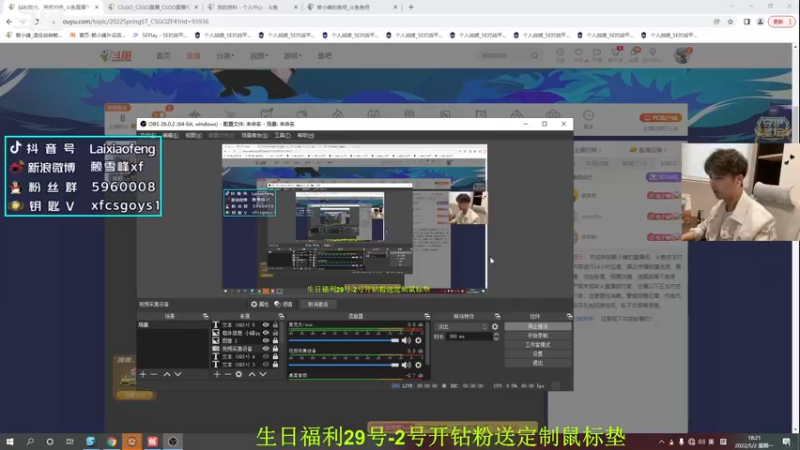Open the 淡出 transition type dropdown
Image resolution: width=800 pixels, height=450 pixels.
coord(462,327)
